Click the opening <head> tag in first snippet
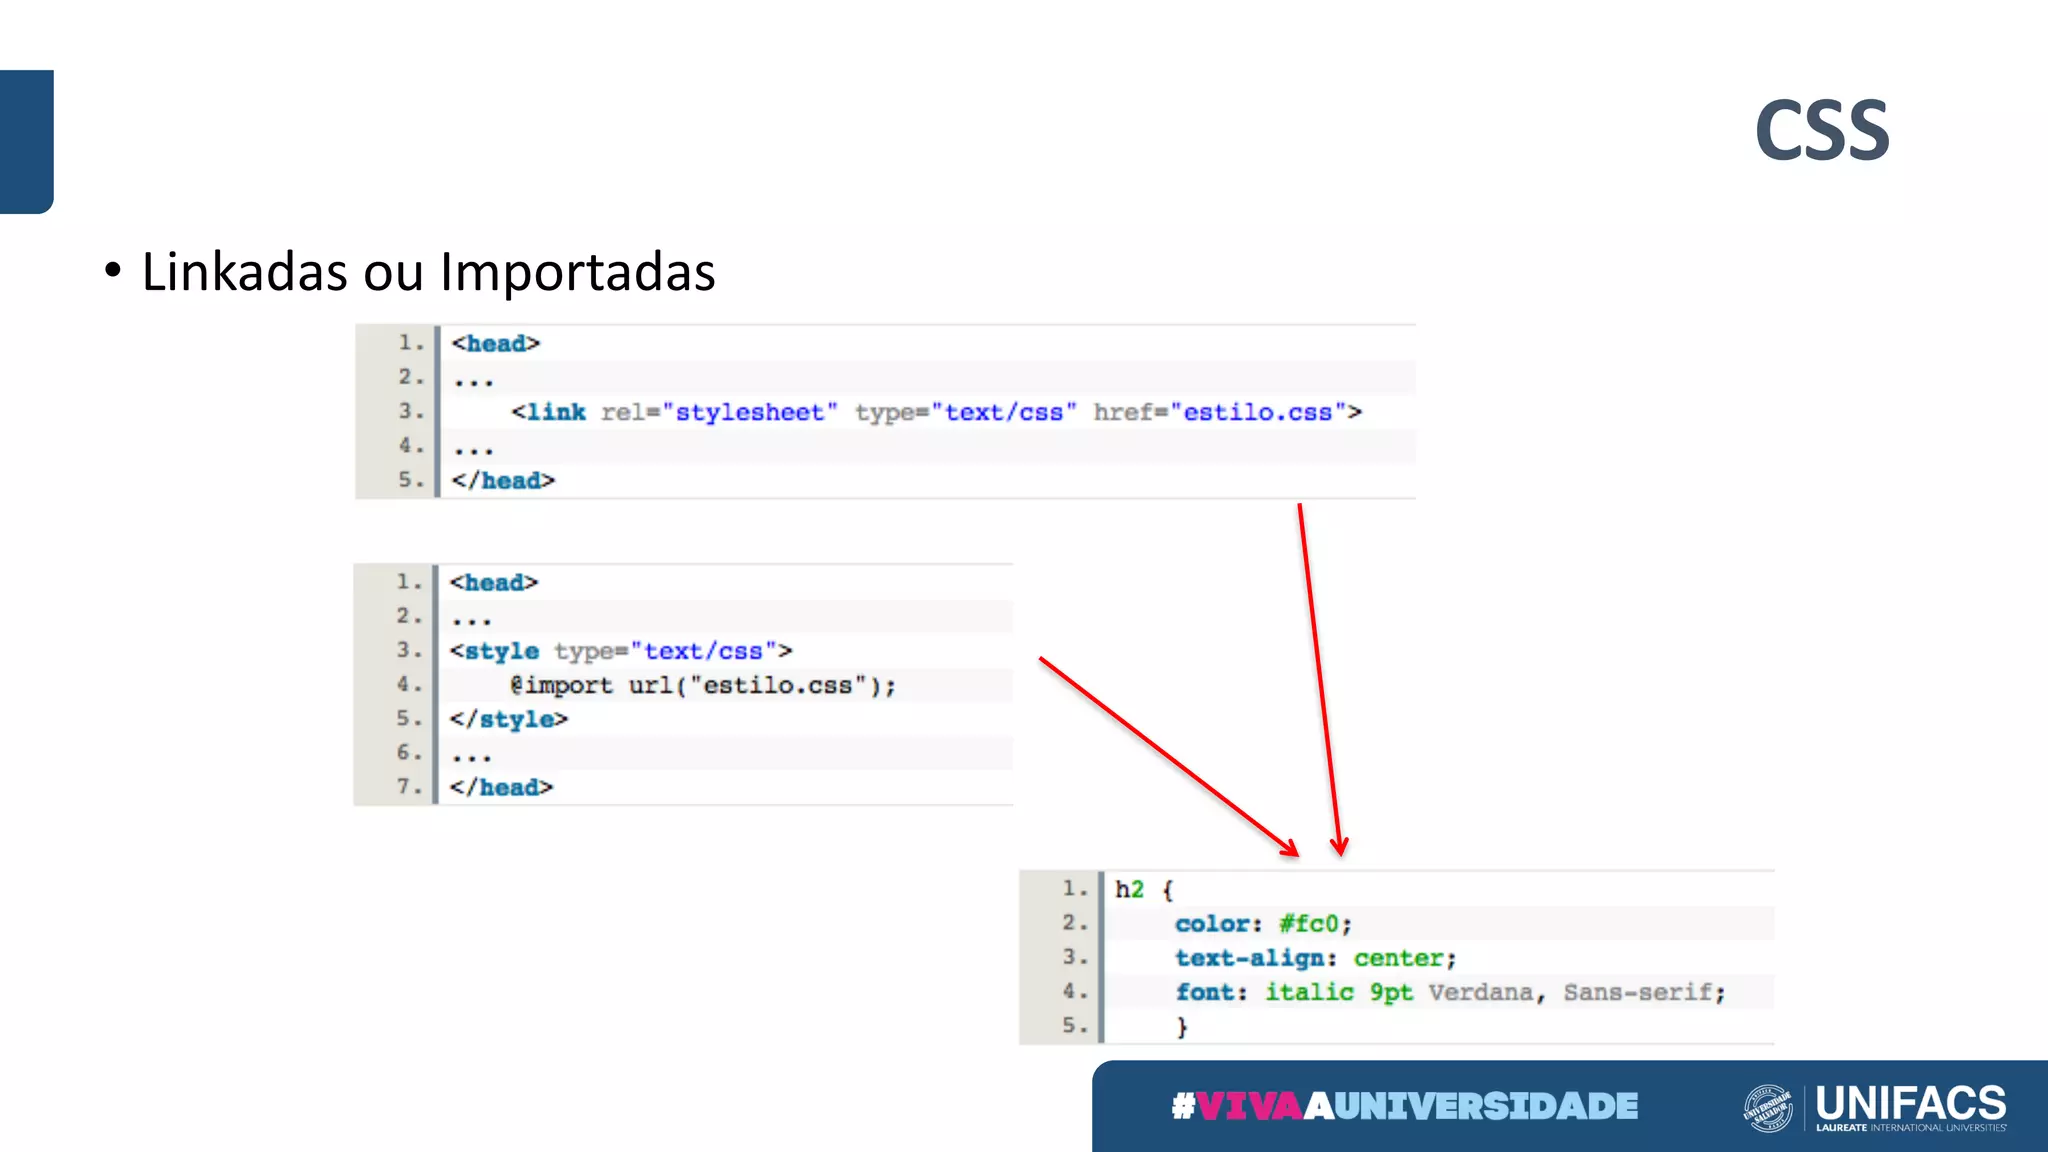Image resolution: width=2048 pixels, height=1152 pixels. tap(495, 344)
